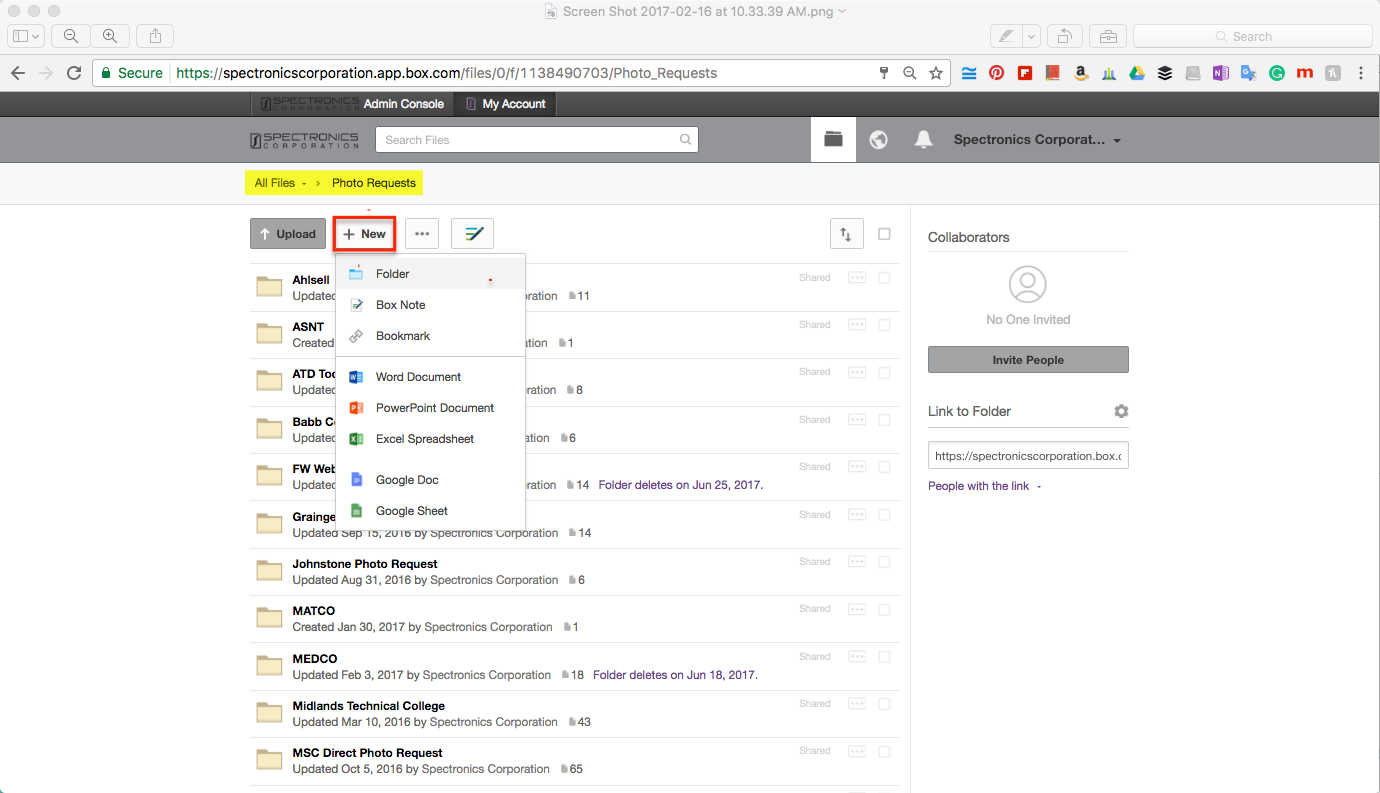Click the globe icon in Box header

(878, 140)
